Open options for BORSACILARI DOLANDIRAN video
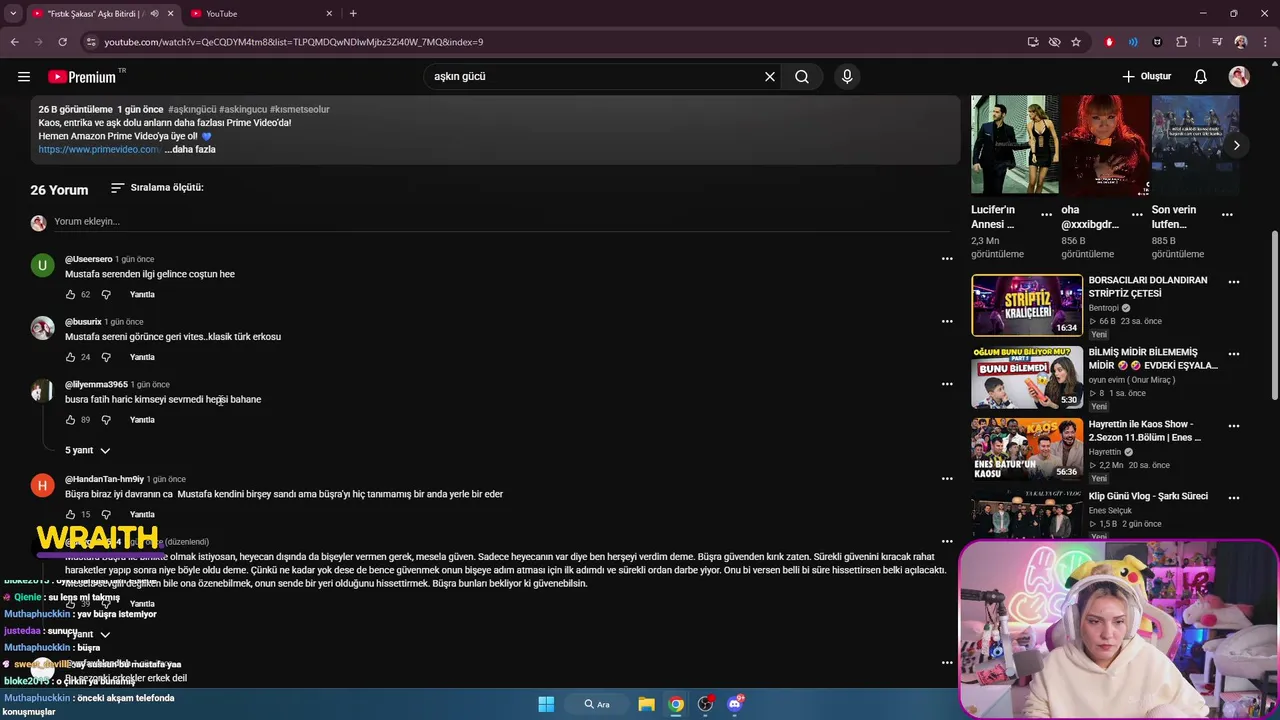Screen dimensions: 1280x720 click(1234, 282)
